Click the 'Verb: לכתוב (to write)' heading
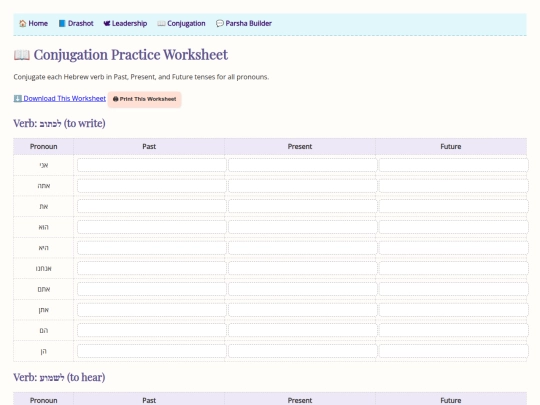Screen dimensions: 540x405 pyautogui.click(x=59, y=123)
